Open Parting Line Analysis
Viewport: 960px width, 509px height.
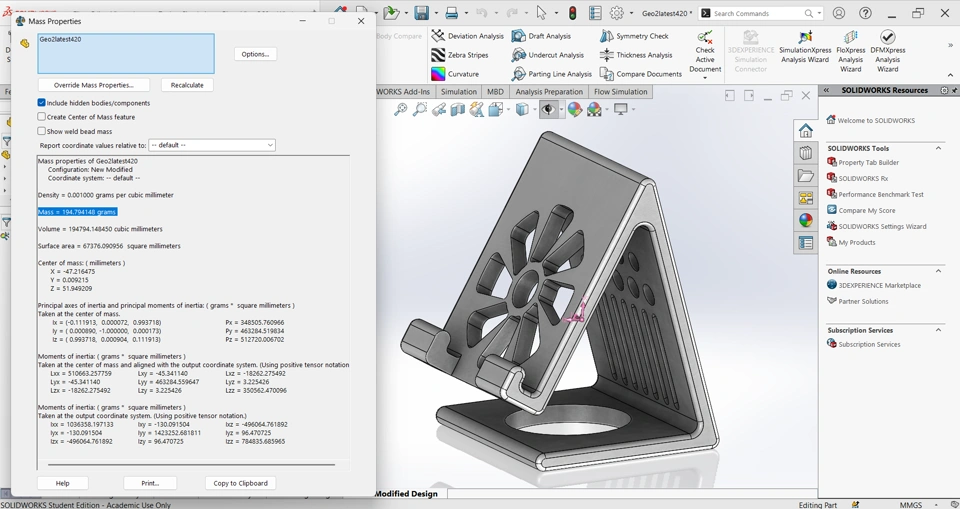(552, 74)
